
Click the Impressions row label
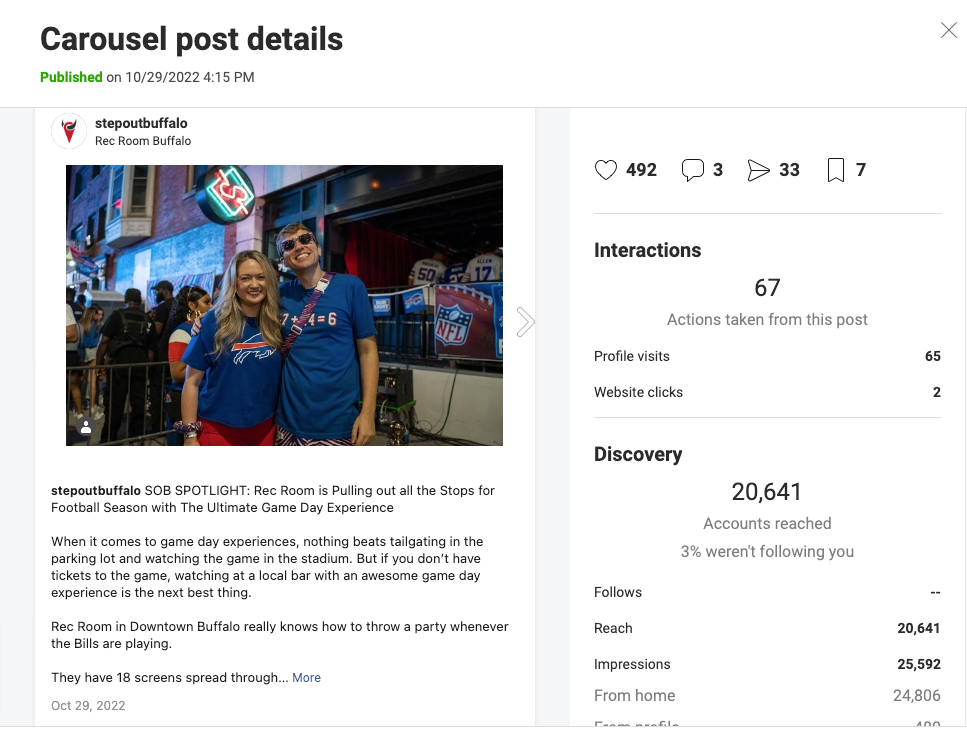[x=632, y=664]
